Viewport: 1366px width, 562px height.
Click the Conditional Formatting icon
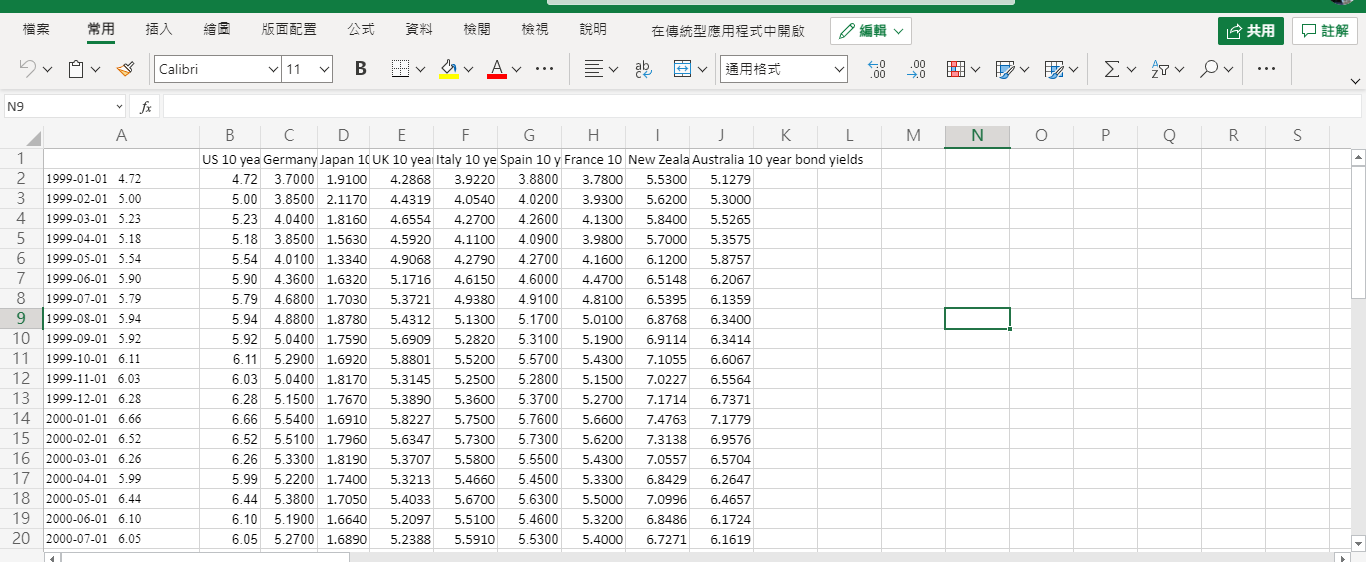point(956,69)
